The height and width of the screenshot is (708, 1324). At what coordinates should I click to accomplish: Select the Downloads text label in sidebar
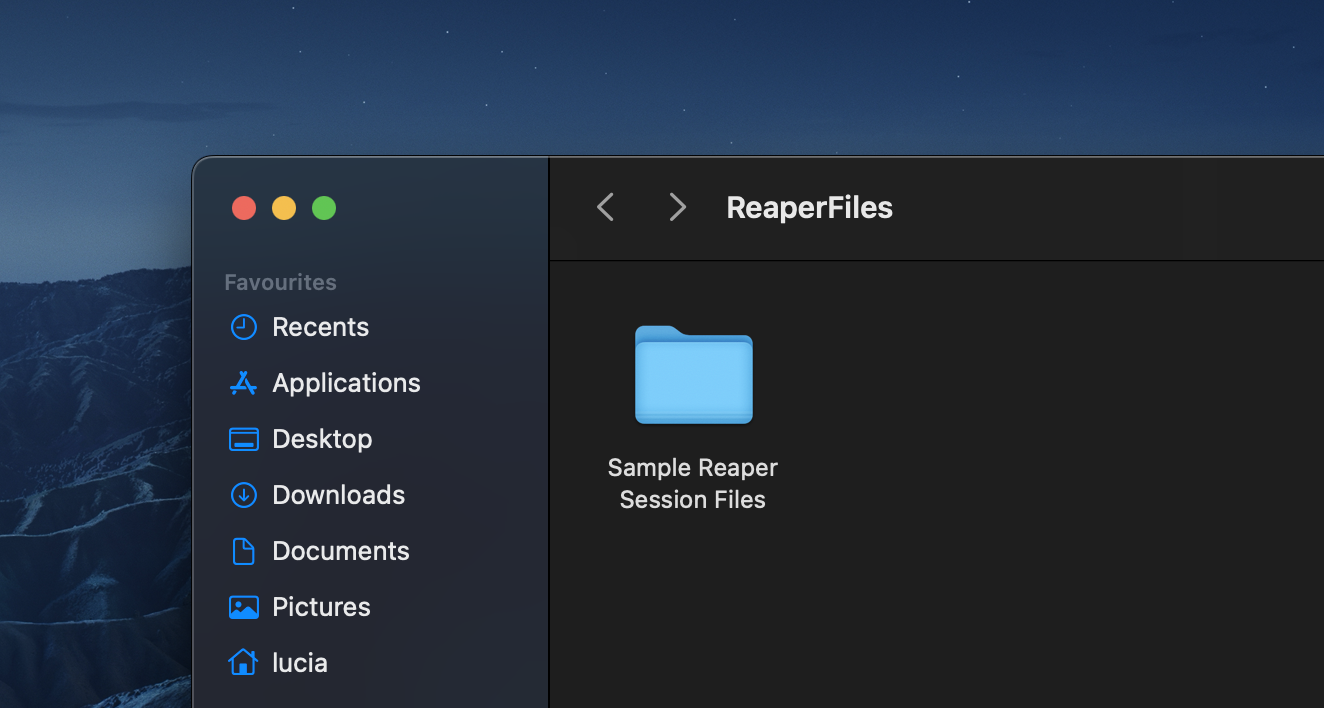pyautogui.click(x=338, y=495)
